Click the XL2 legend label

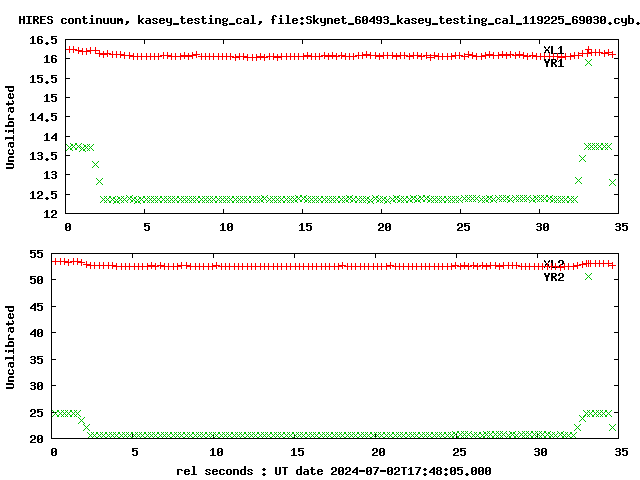pyautogui.click(x=554, y=264)
